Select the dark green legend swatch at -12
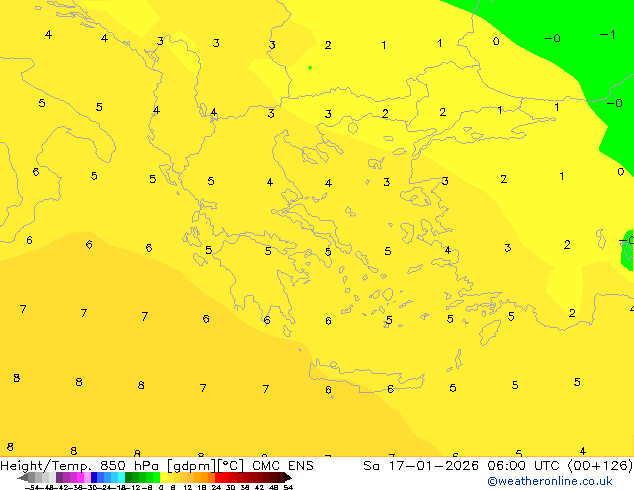 129,477
